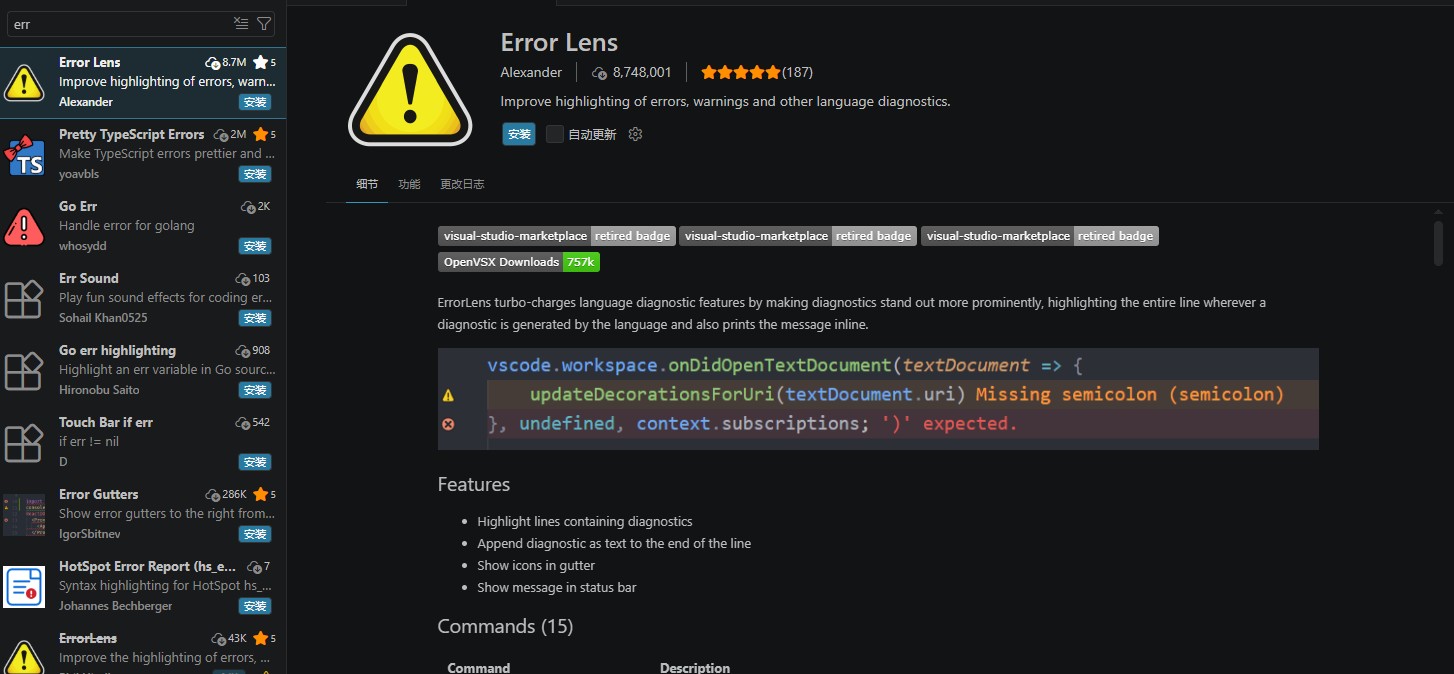Click the details page vertical scrollbar
The width and height of the screenshot is (1454, 674).
pos(1439,244)
